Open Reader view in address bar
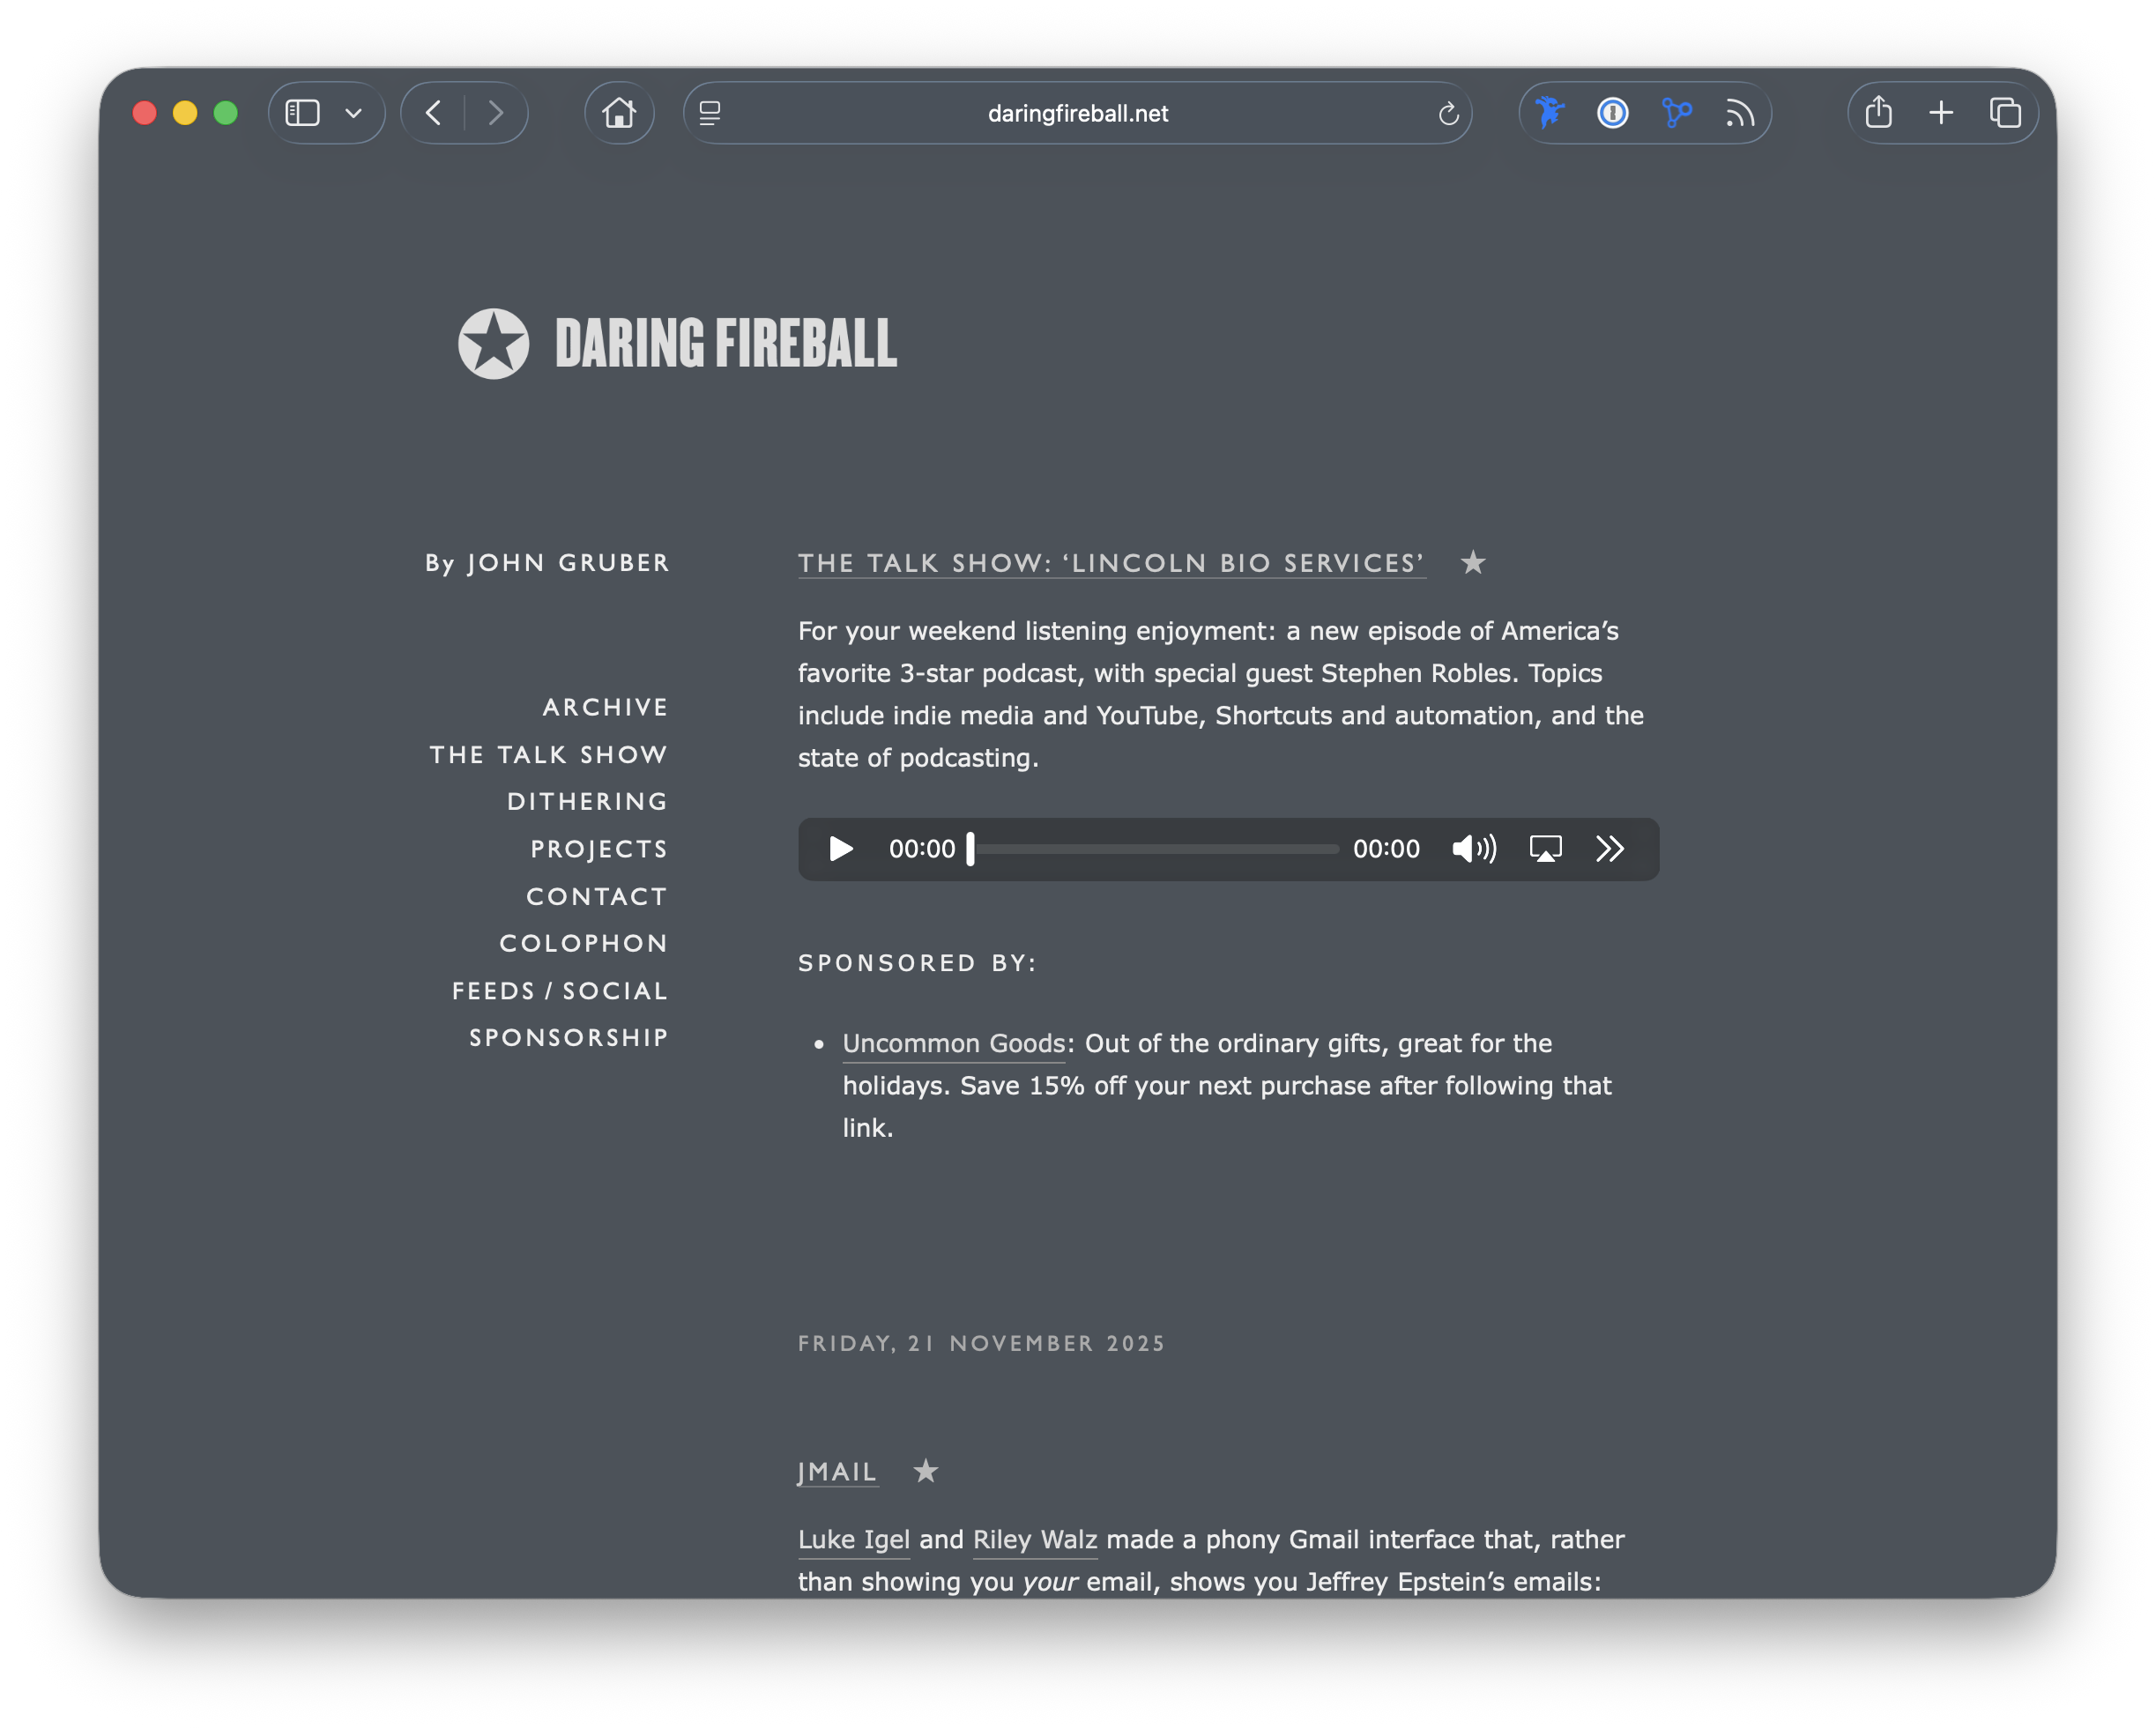The height and width of the screenshot is (1729, 2156). click(710, 113)
